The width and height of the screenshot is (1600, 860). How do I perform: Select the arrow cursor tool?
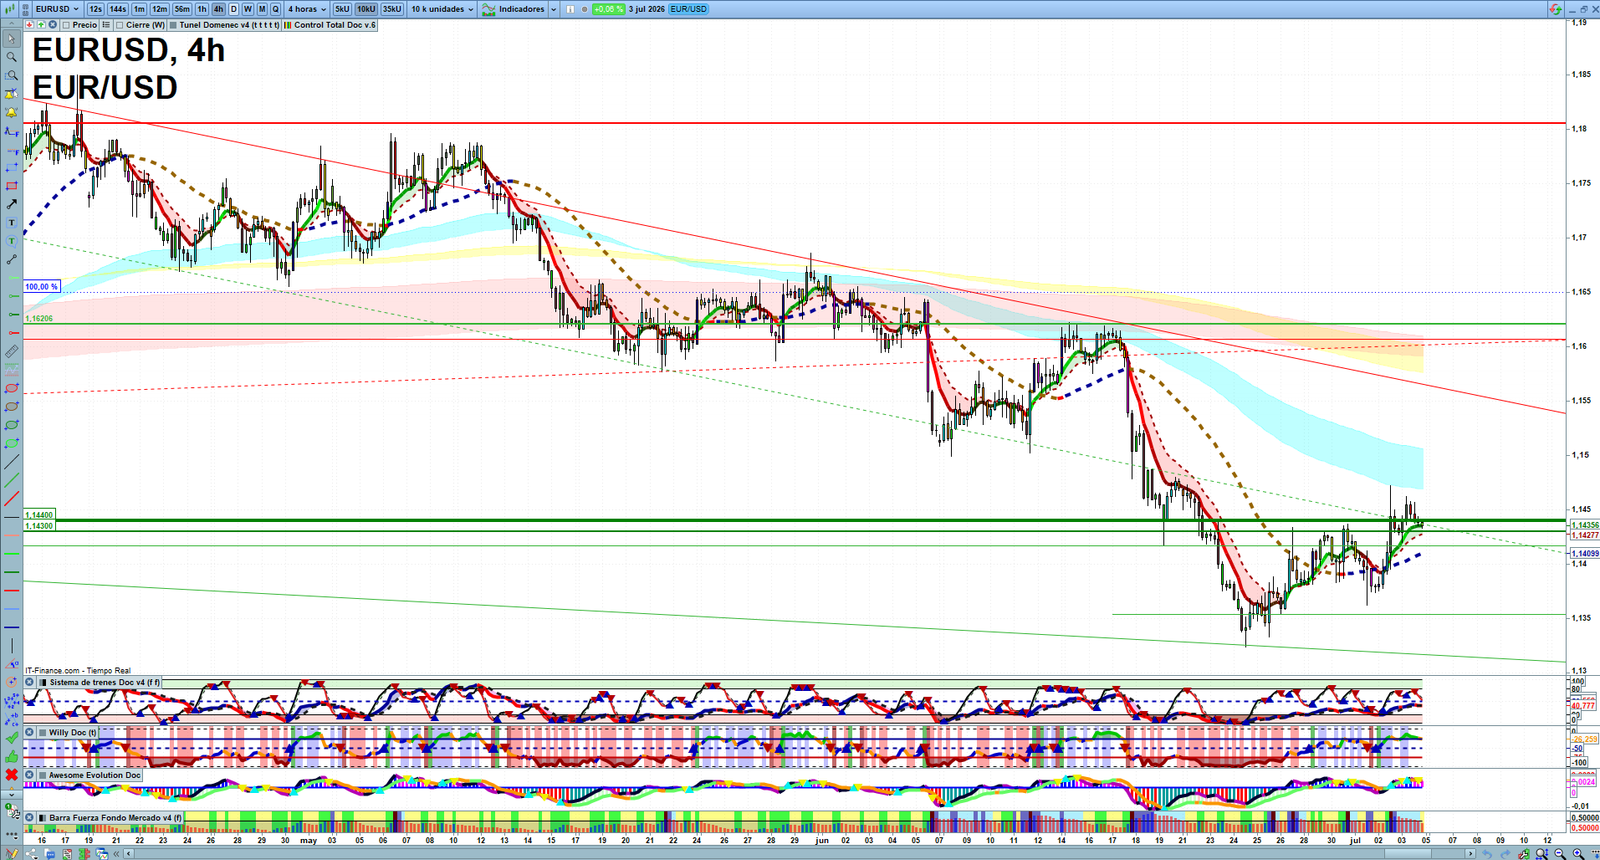[x=12, y=39]
